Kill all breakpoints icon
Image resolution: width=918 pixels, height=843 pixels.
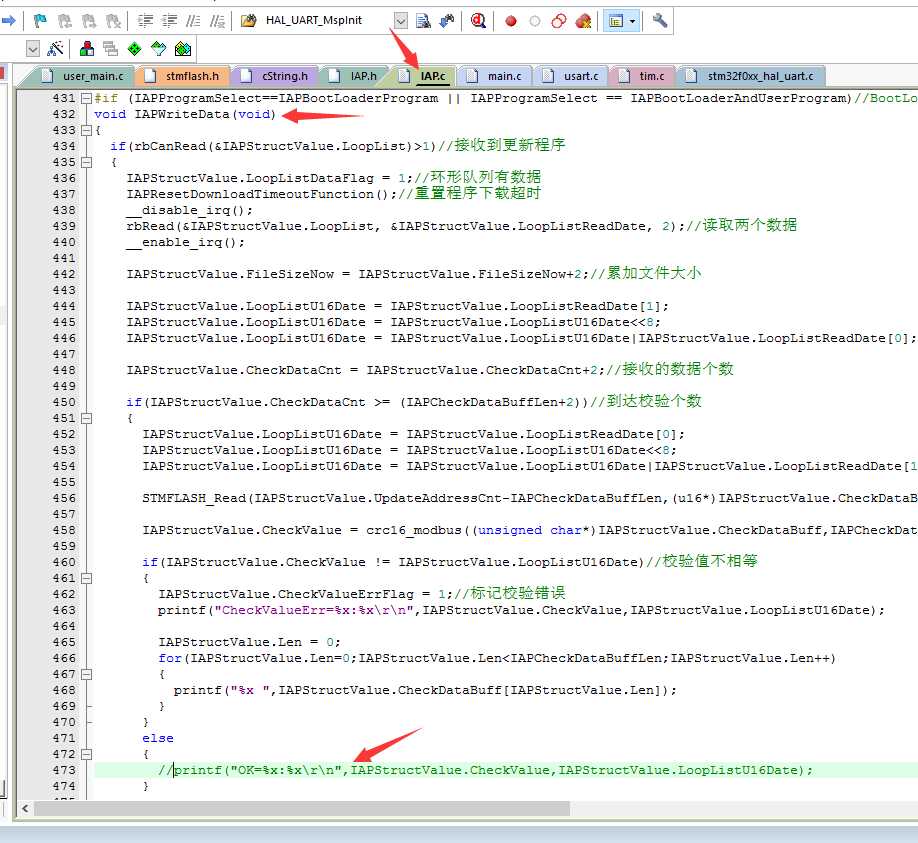pyautogui.click(x=583, y=22)
